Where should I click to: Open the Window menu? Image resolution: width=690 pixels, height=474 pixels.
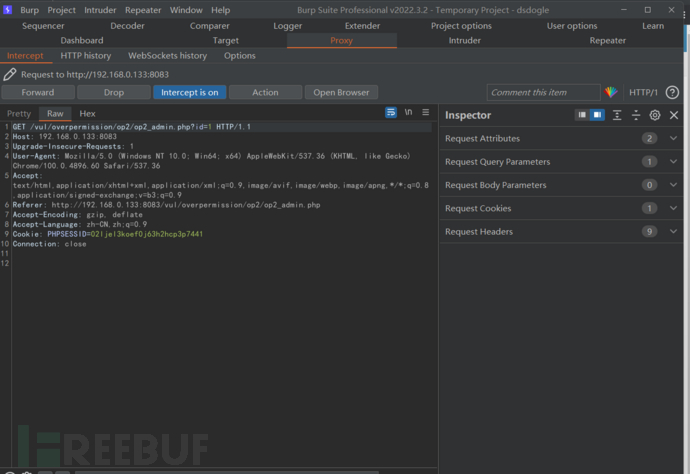[x=186, y=10]
